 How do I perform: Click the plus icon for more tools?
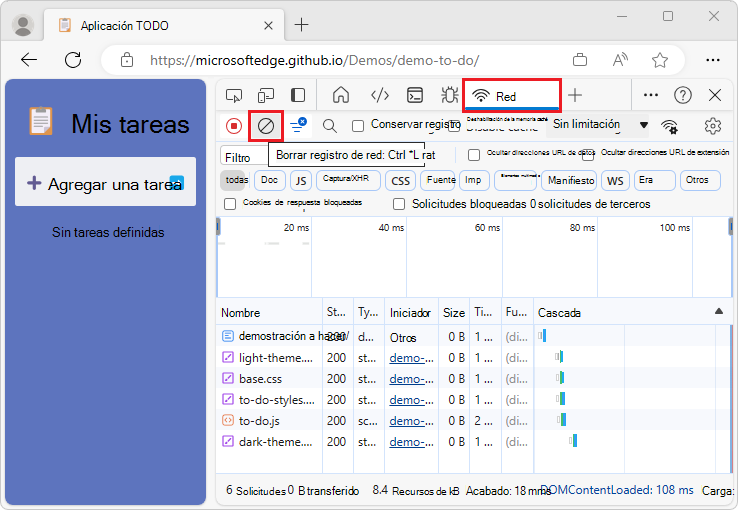click(575, 96)
